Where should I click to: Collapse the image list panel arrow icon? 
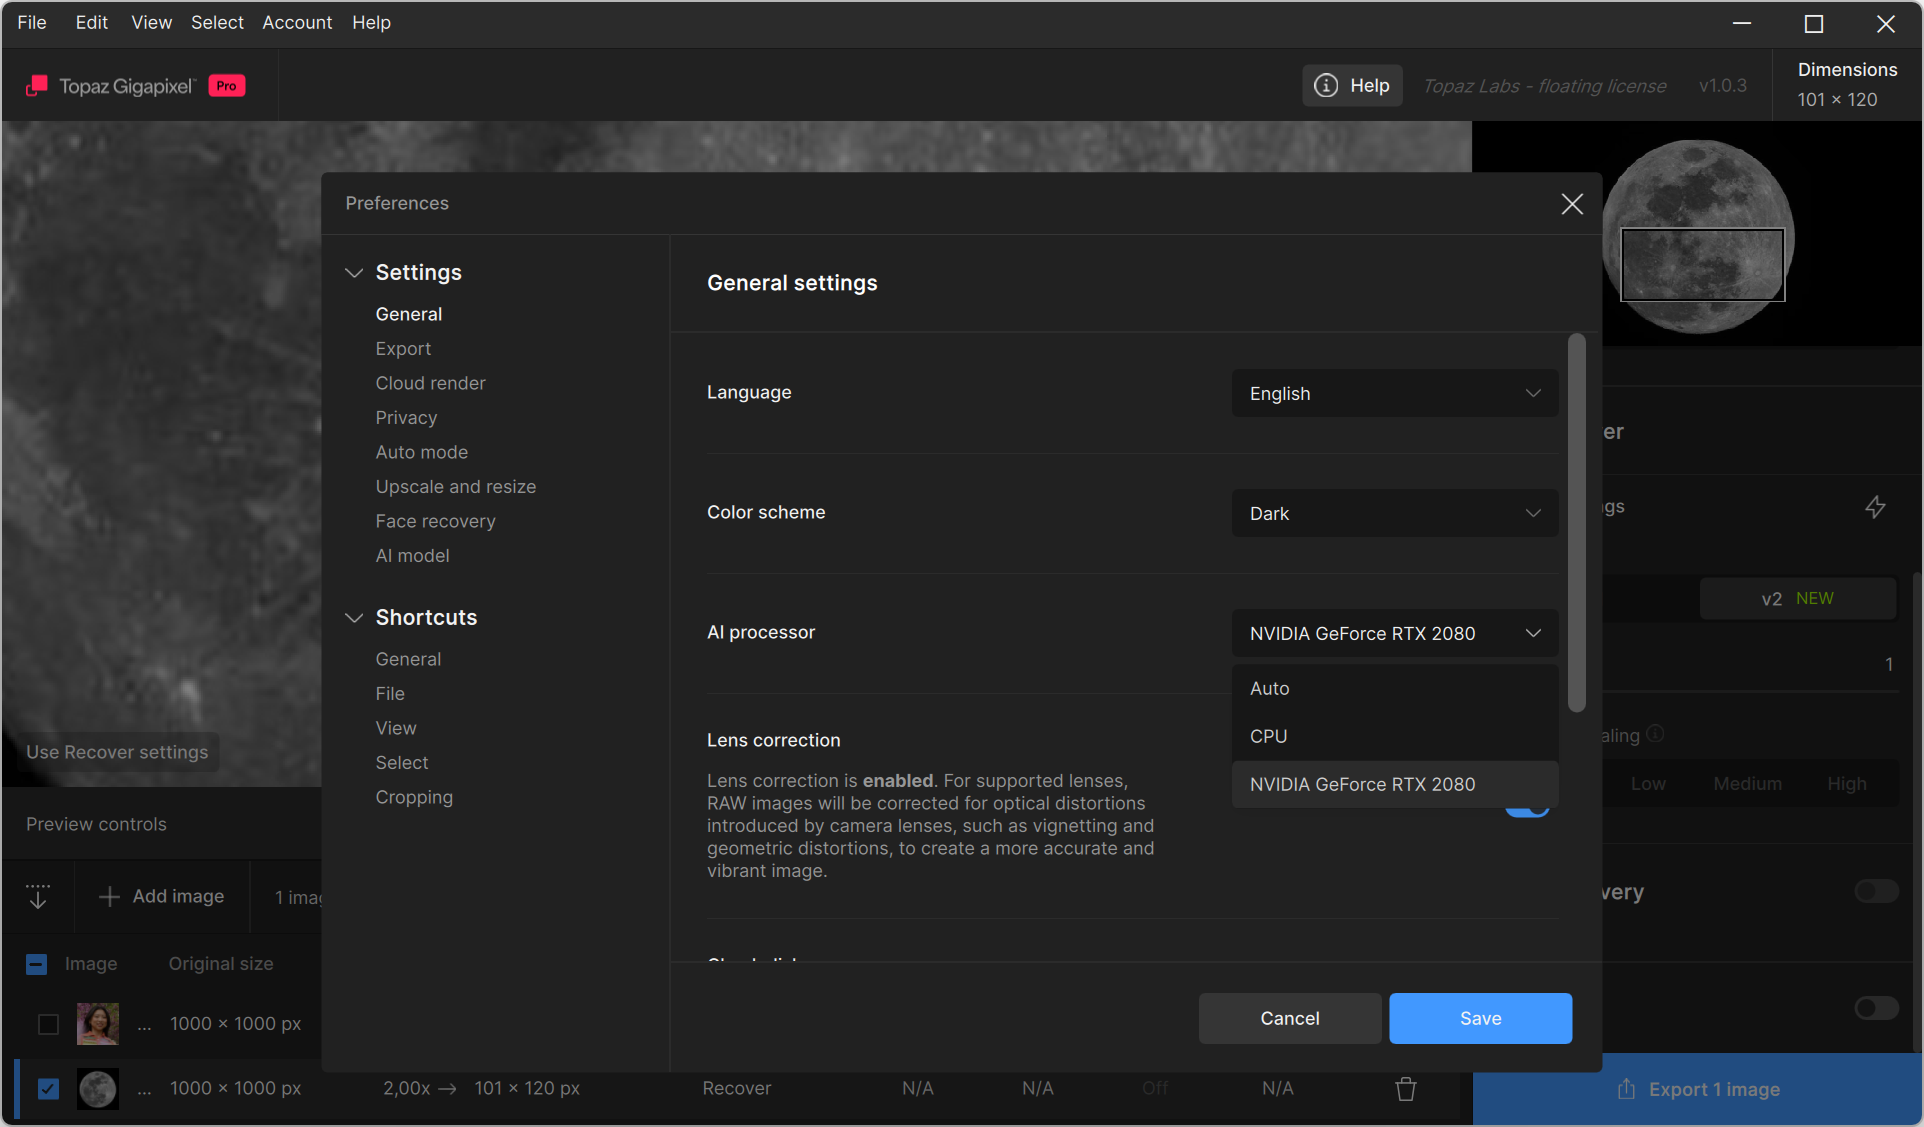[x=38, y=897]
